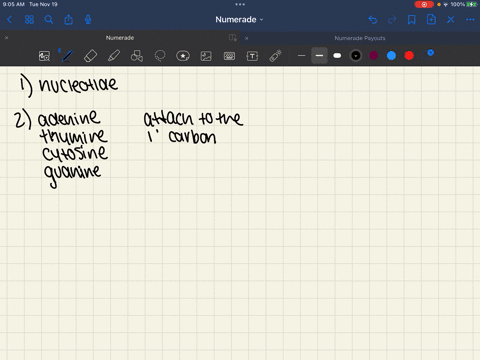This screenshot has width=480, height=360.
Task: Switch to the Numerade tab
Action: click(120, 38)
